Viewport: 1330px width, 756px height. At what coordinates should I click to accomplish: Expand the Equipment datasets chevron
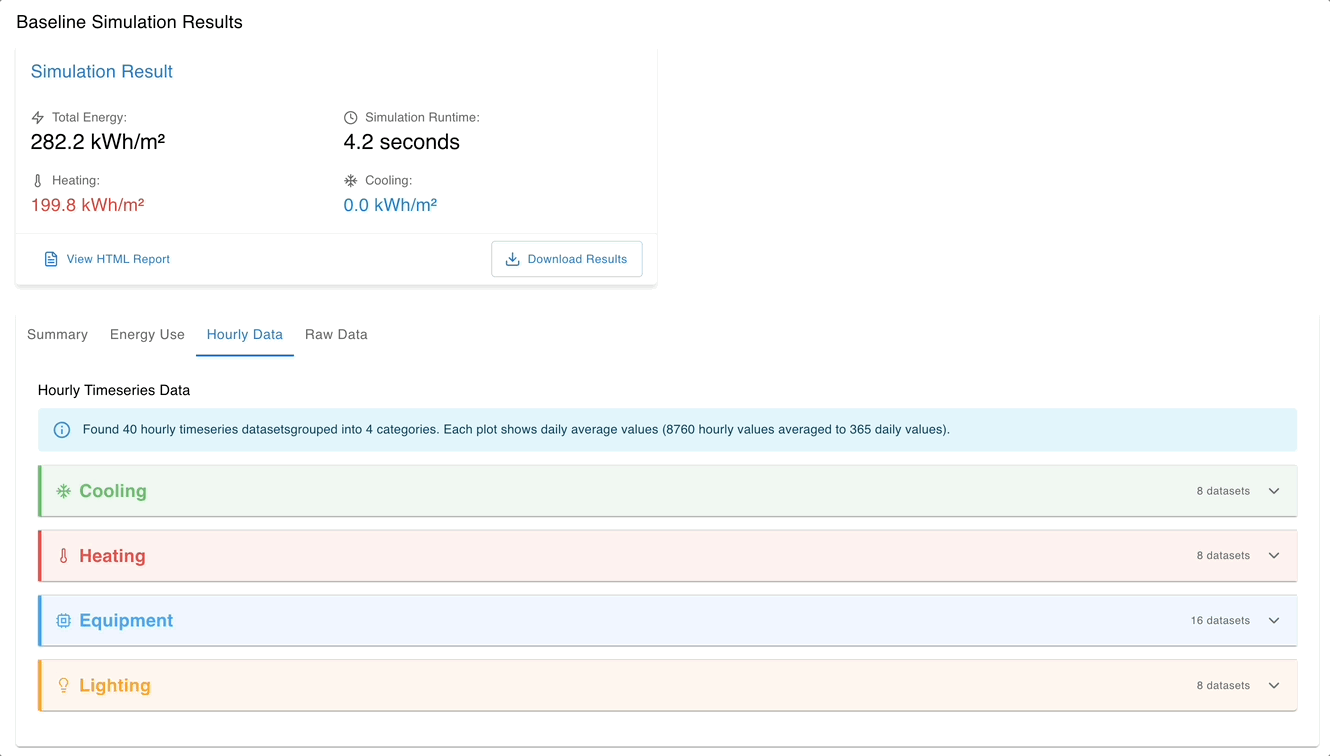(1274, 621)
